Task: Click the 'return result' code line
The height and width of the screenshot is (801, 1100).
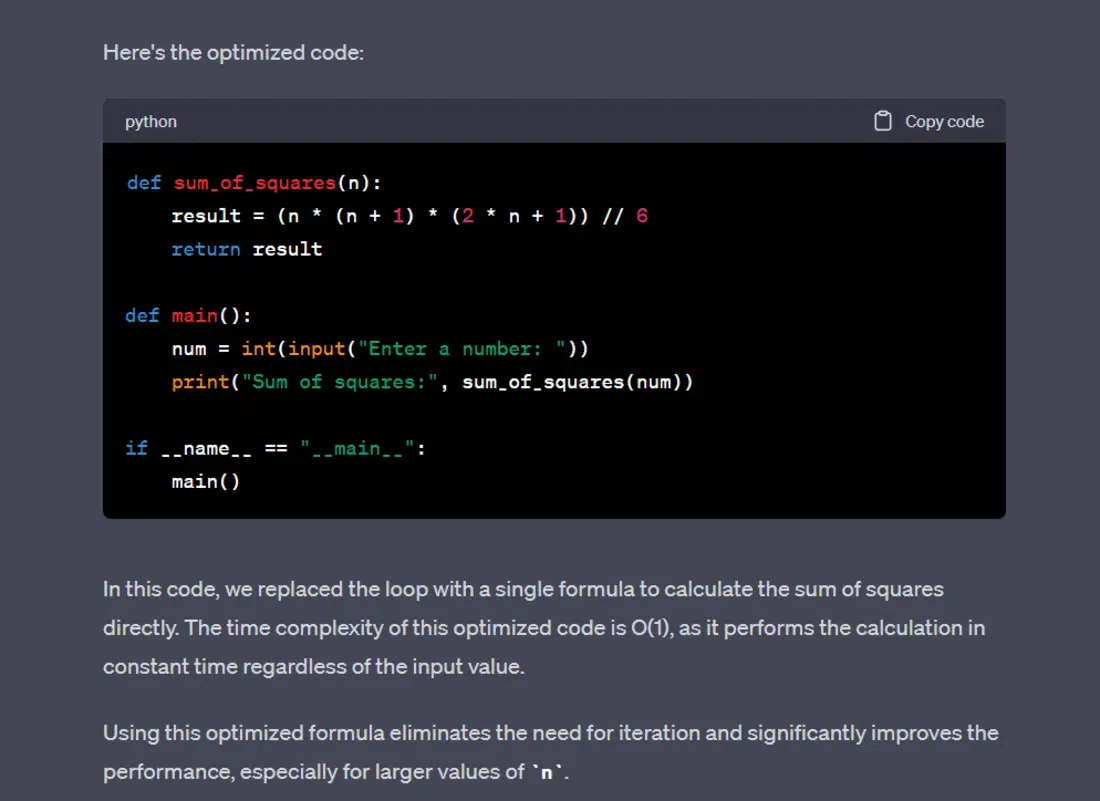Action: (247, 249)
